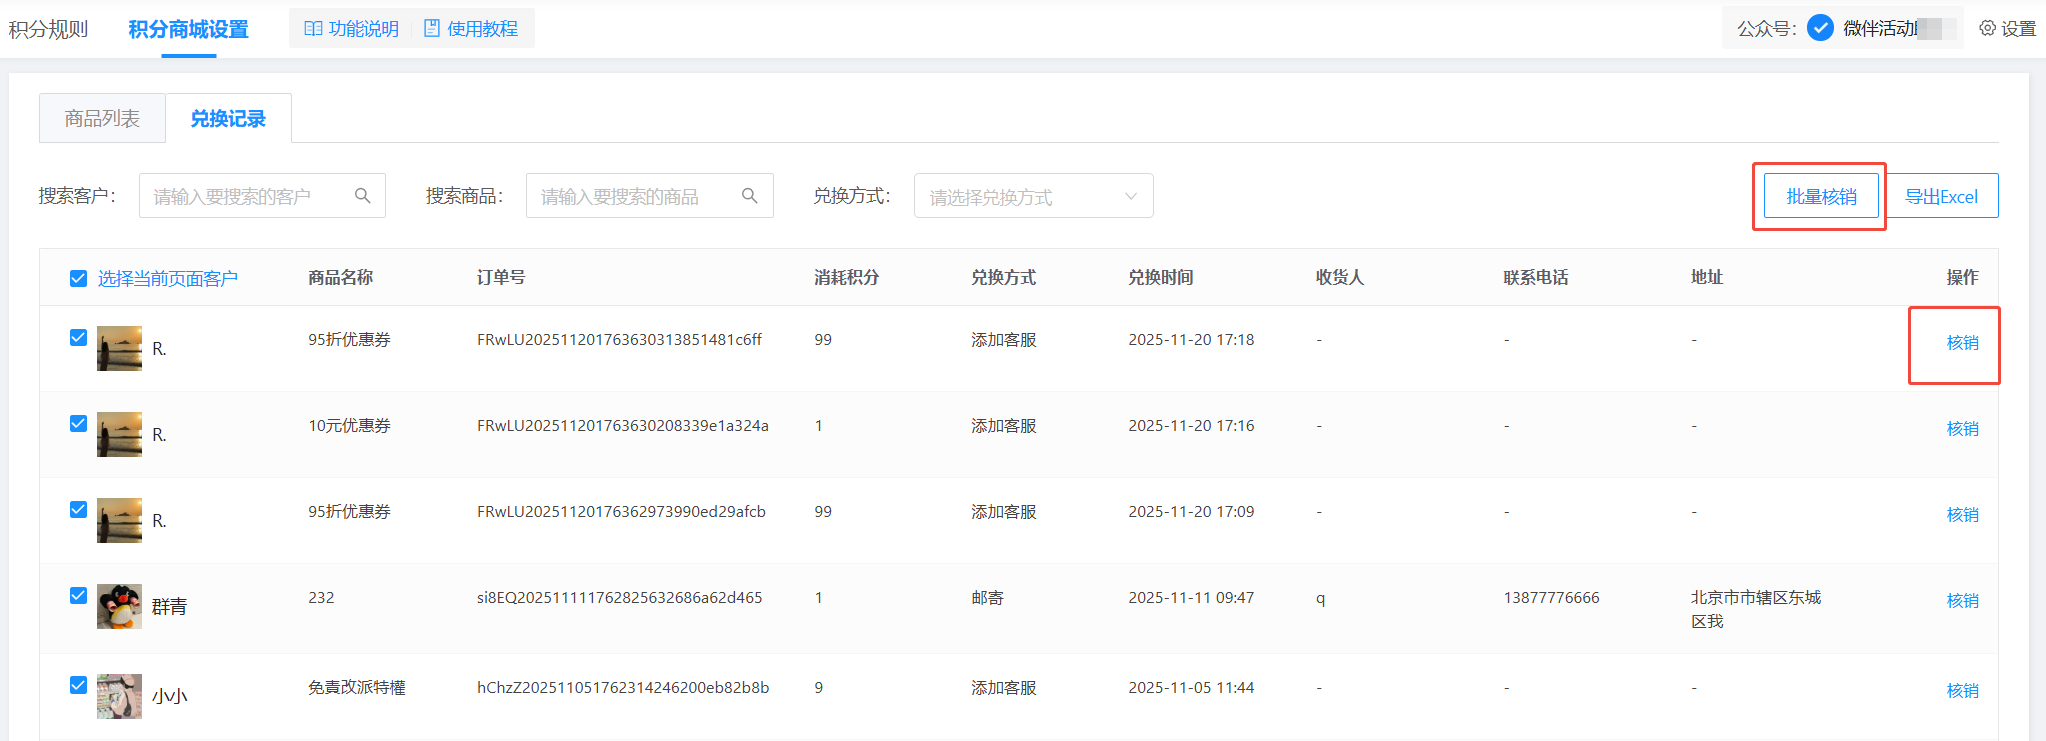Screen dimensions: 2046x741
Task: Click the product search magnifier icon
Action: (750, 196)
